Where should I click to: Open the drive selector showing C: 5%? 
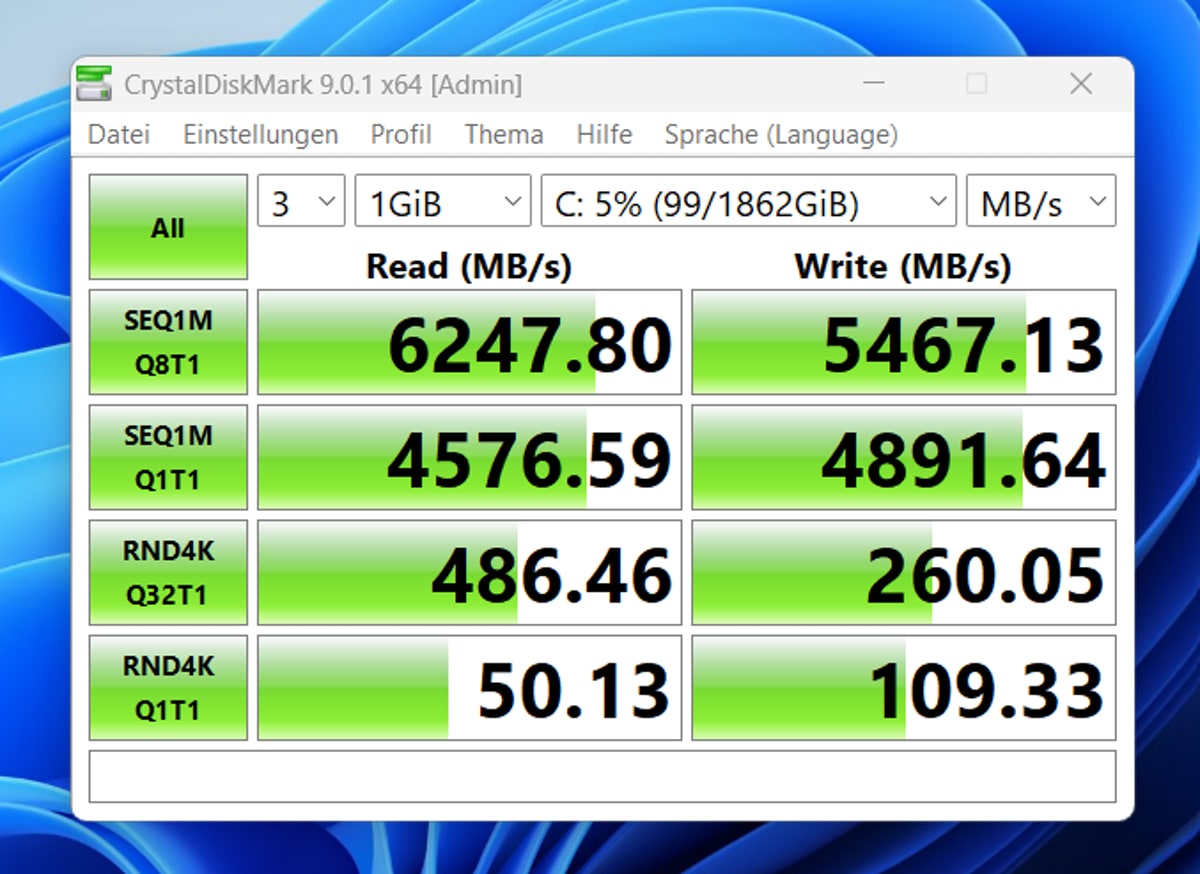tap(747, 203)
